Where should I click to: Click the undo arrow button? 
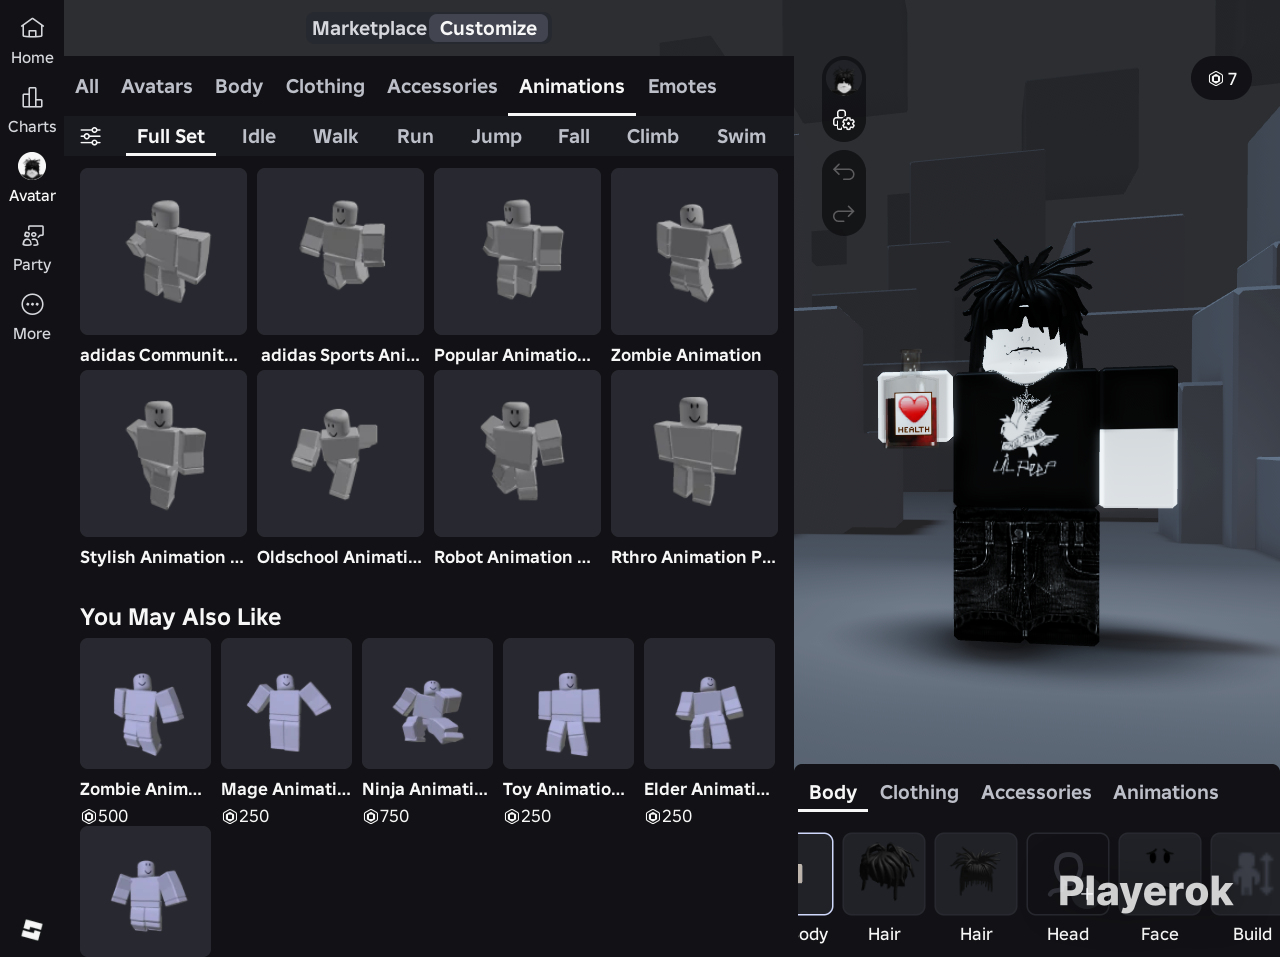tap(844, 173)
